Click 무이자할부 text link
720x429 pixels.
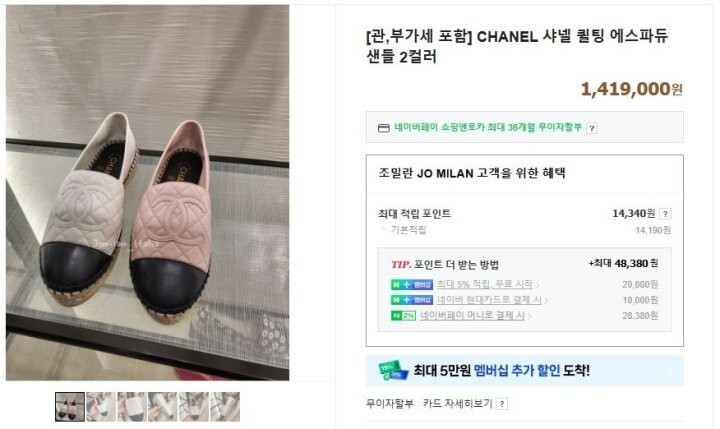point(389,404)
